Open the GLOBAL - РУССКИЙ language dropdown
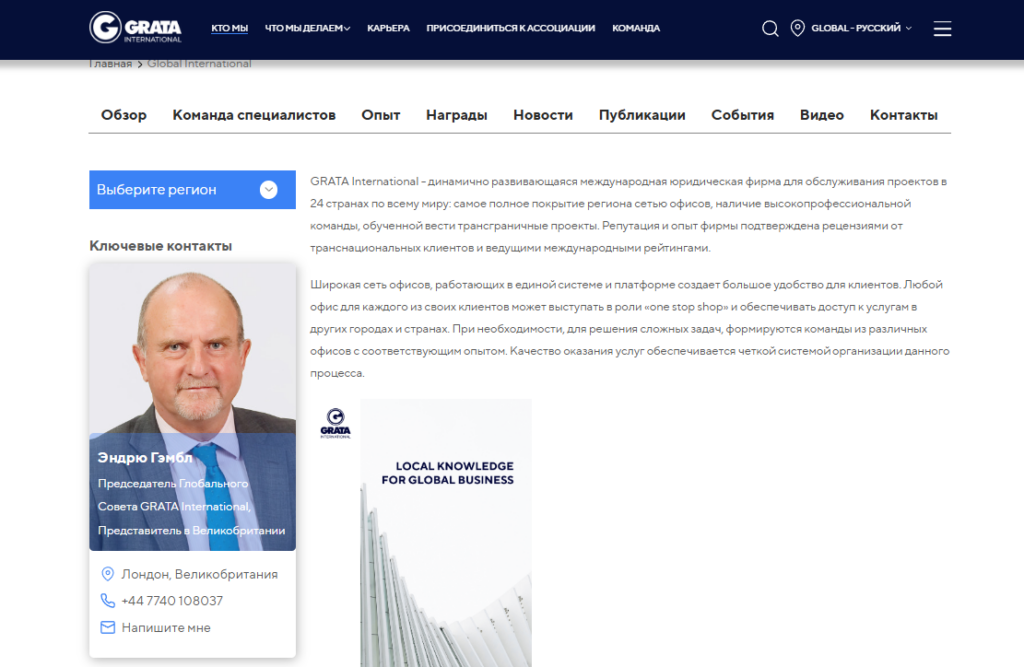This screenshot has height=667, width=1024. 861,28
